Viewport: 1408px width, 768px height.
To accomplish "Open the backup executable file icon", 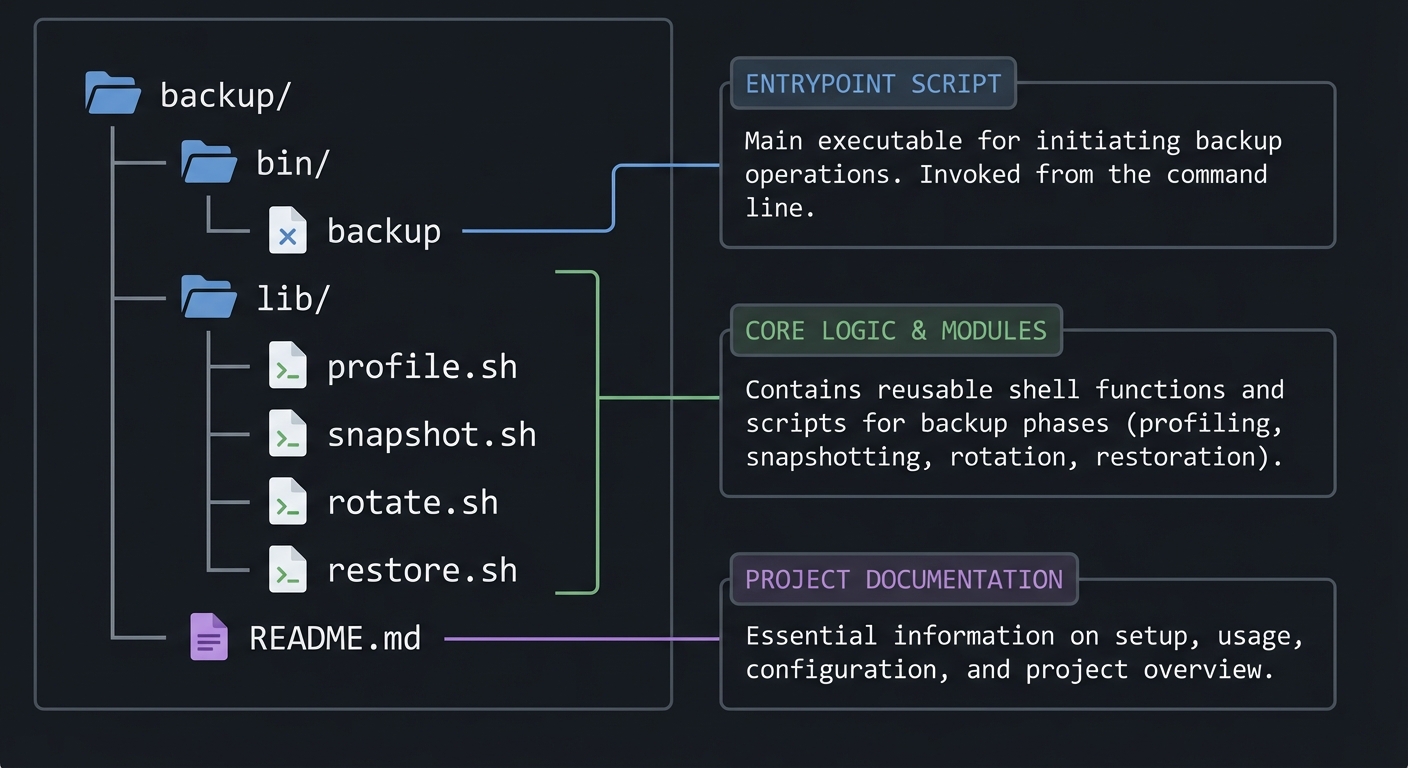I will tap(288, 230).
